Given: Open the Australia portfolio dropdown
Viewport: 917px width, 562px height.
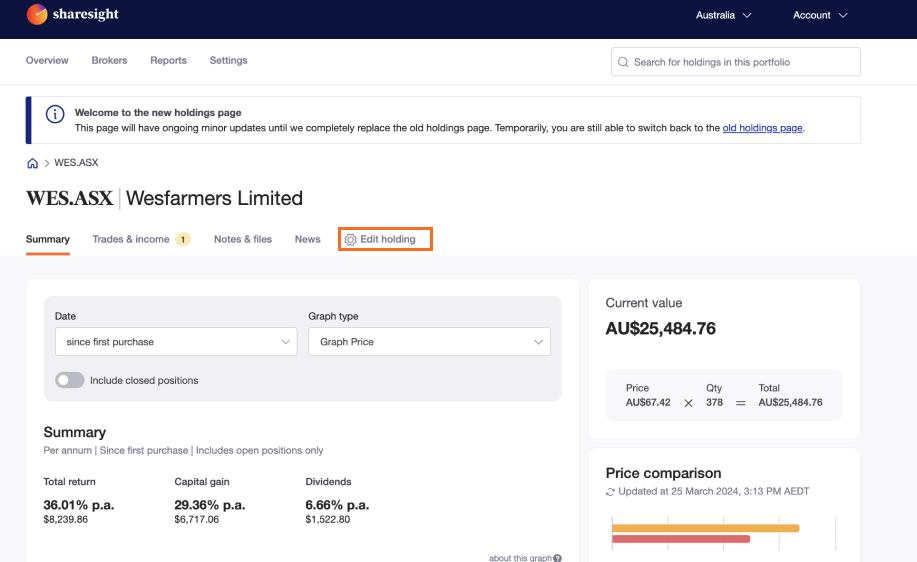Looking at the screenshot, I should [723, 15].
